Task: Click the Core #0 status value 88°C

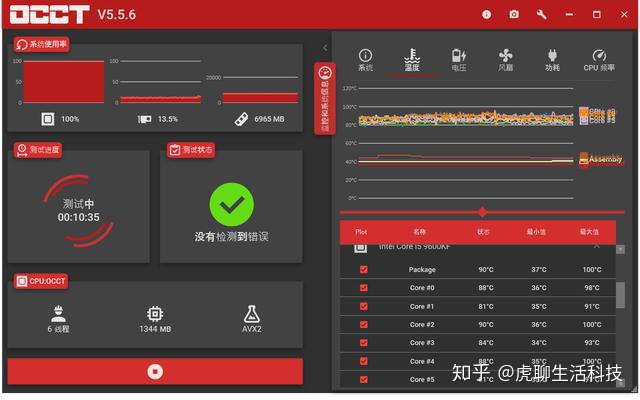Action: [x=486, y=288]
